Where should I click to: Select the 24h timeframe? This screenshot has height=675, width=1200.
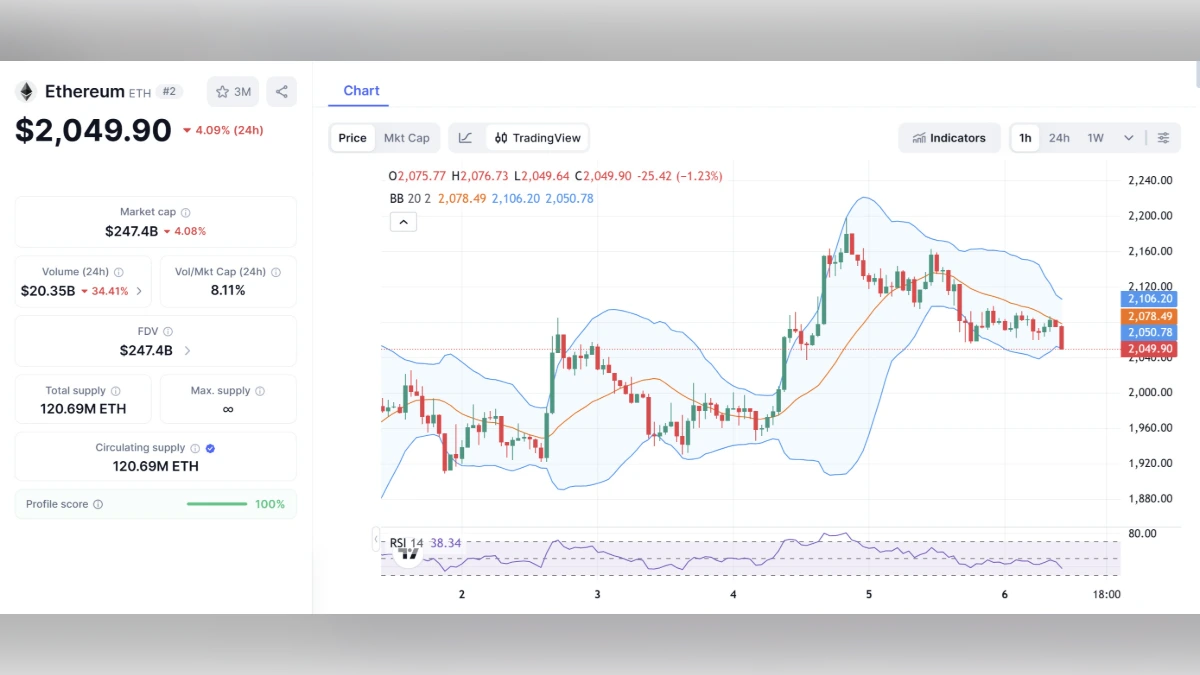[x=1059, y=137]
